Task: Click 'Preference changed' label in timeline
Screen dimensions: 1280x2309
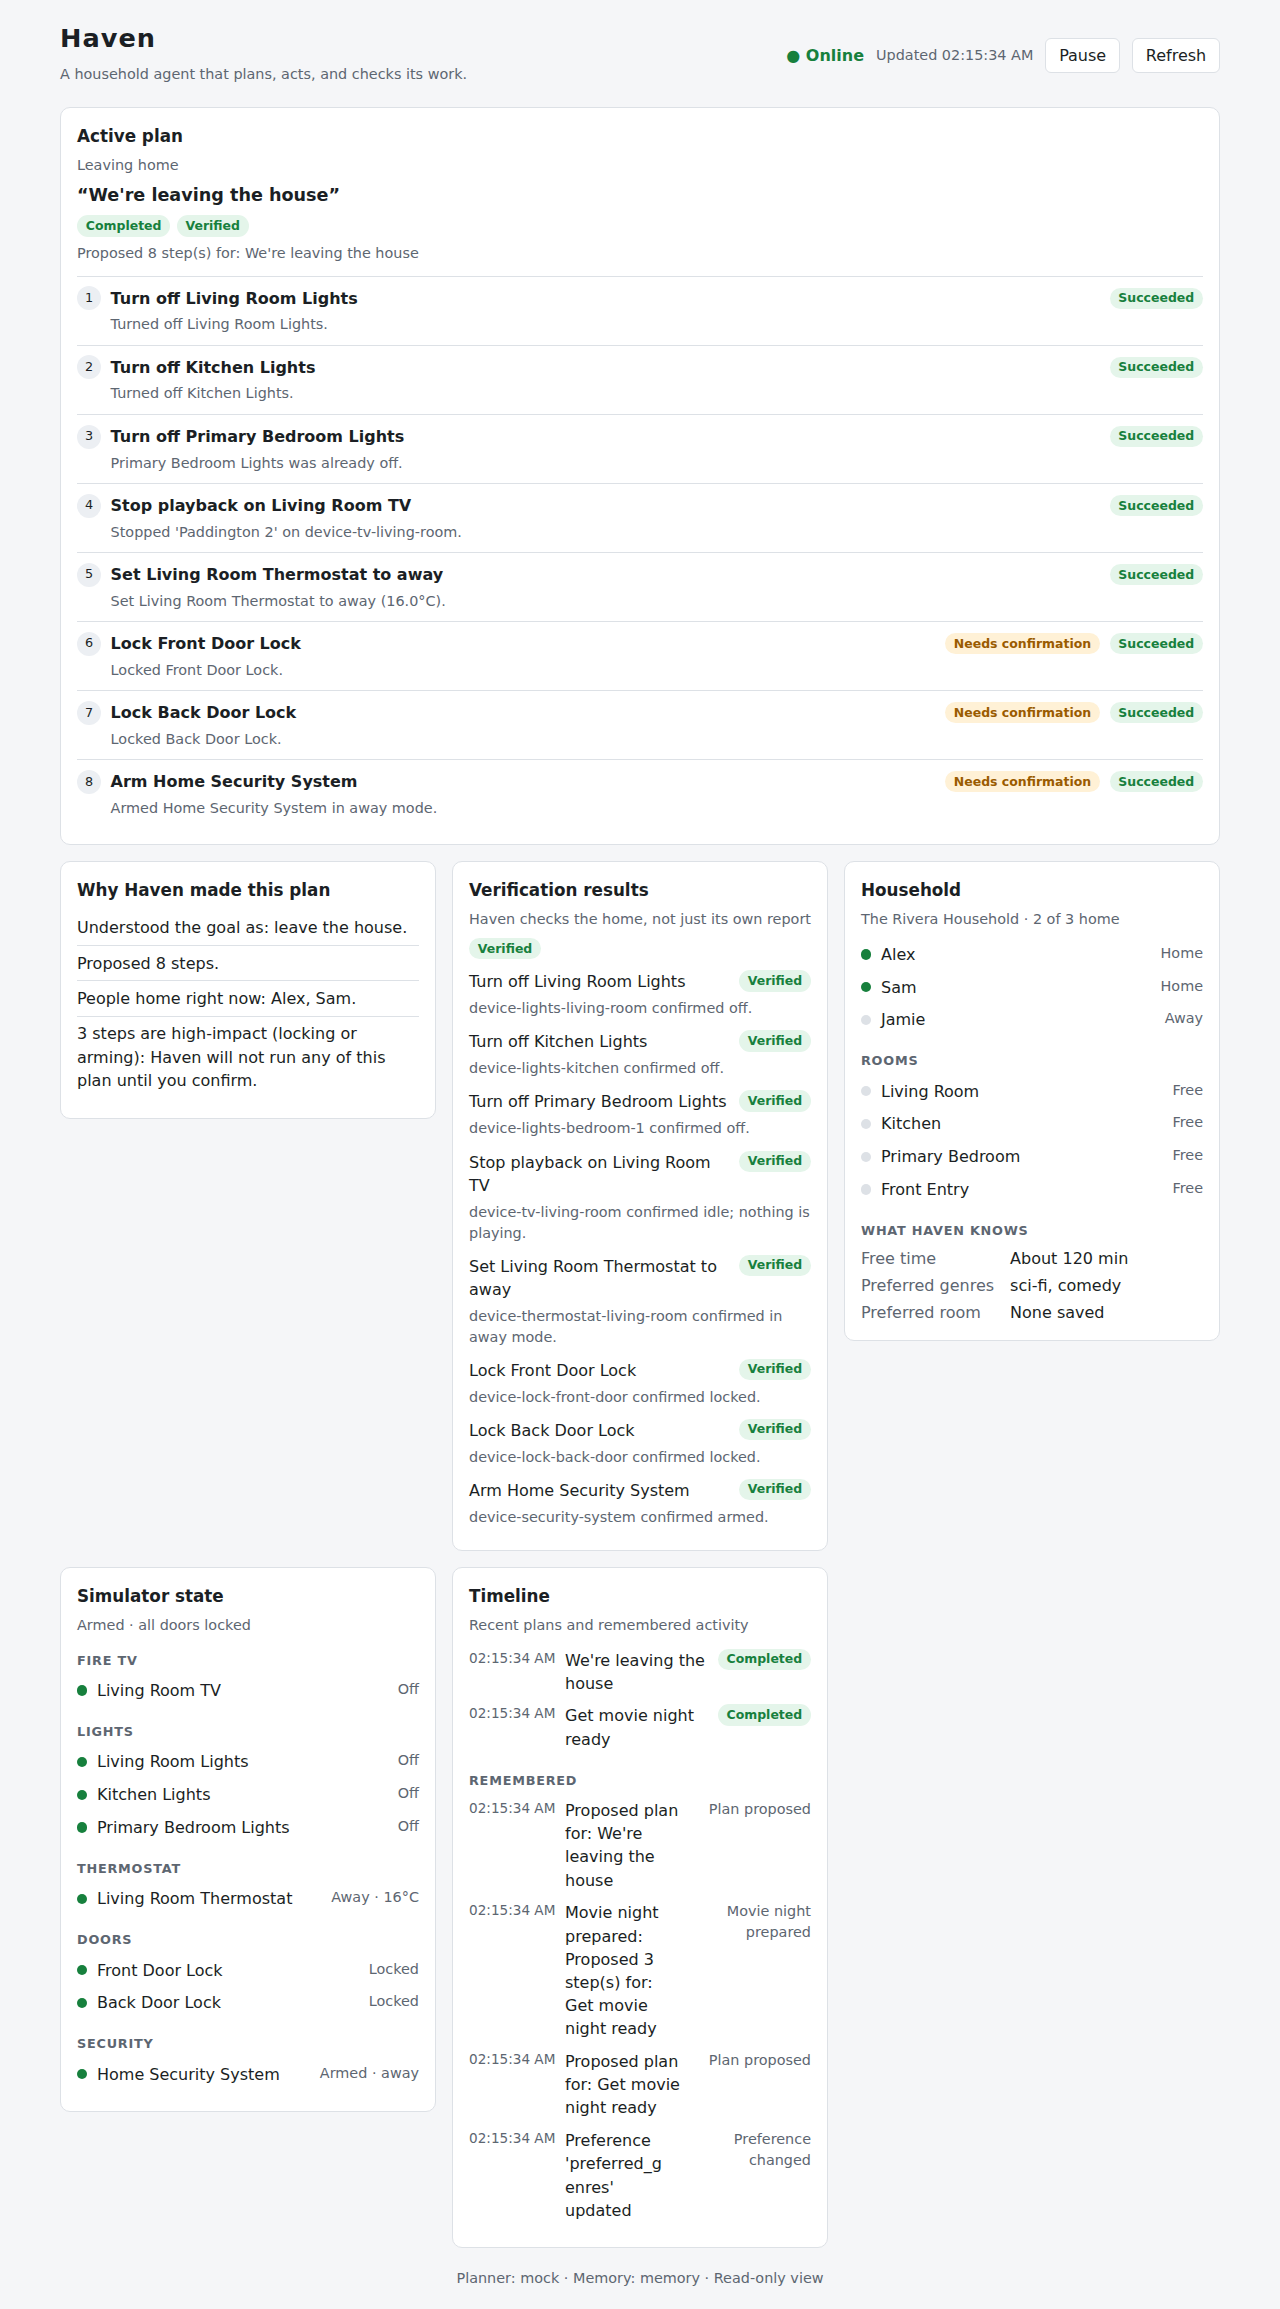Action: (x=772, y=2149)
